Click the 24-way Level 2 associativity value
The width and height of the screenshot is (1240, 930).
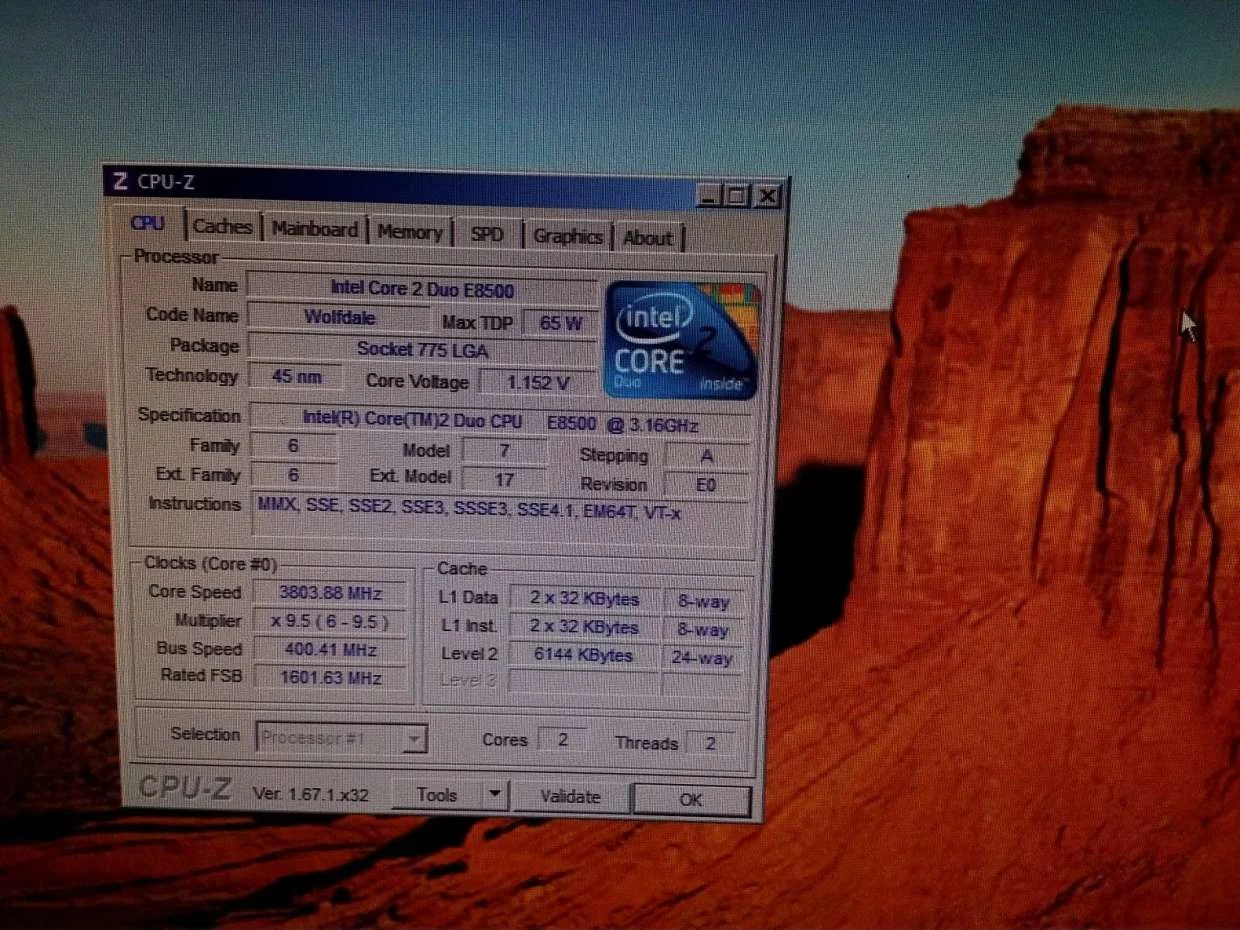(702, 658)
